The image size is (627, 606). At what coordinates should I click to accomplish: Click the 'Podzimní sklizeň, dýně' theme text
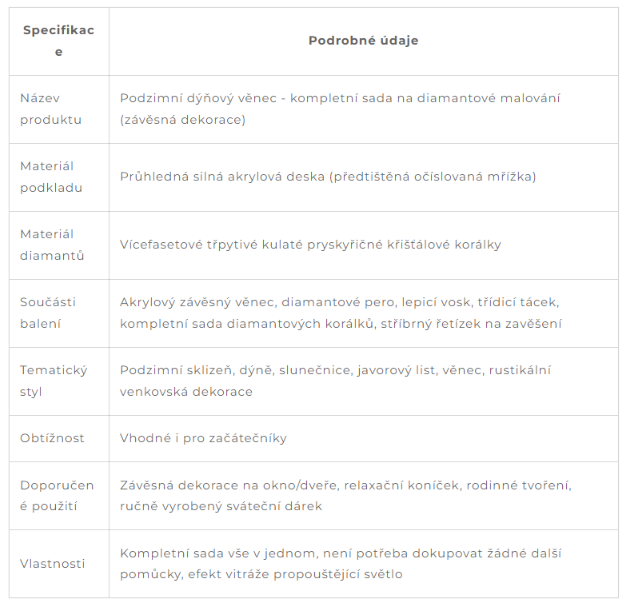[197, 370]
